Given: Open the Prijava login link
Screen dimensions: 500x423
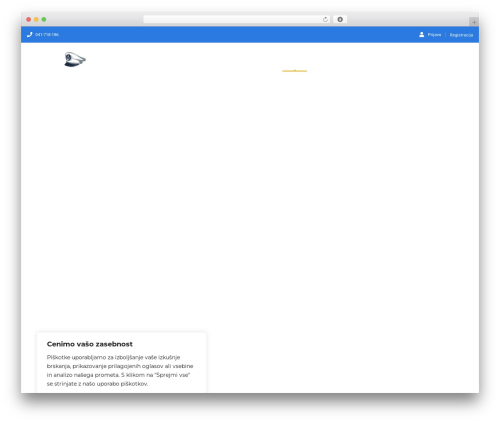Looking at the screenshot, I should click(434, 35).
